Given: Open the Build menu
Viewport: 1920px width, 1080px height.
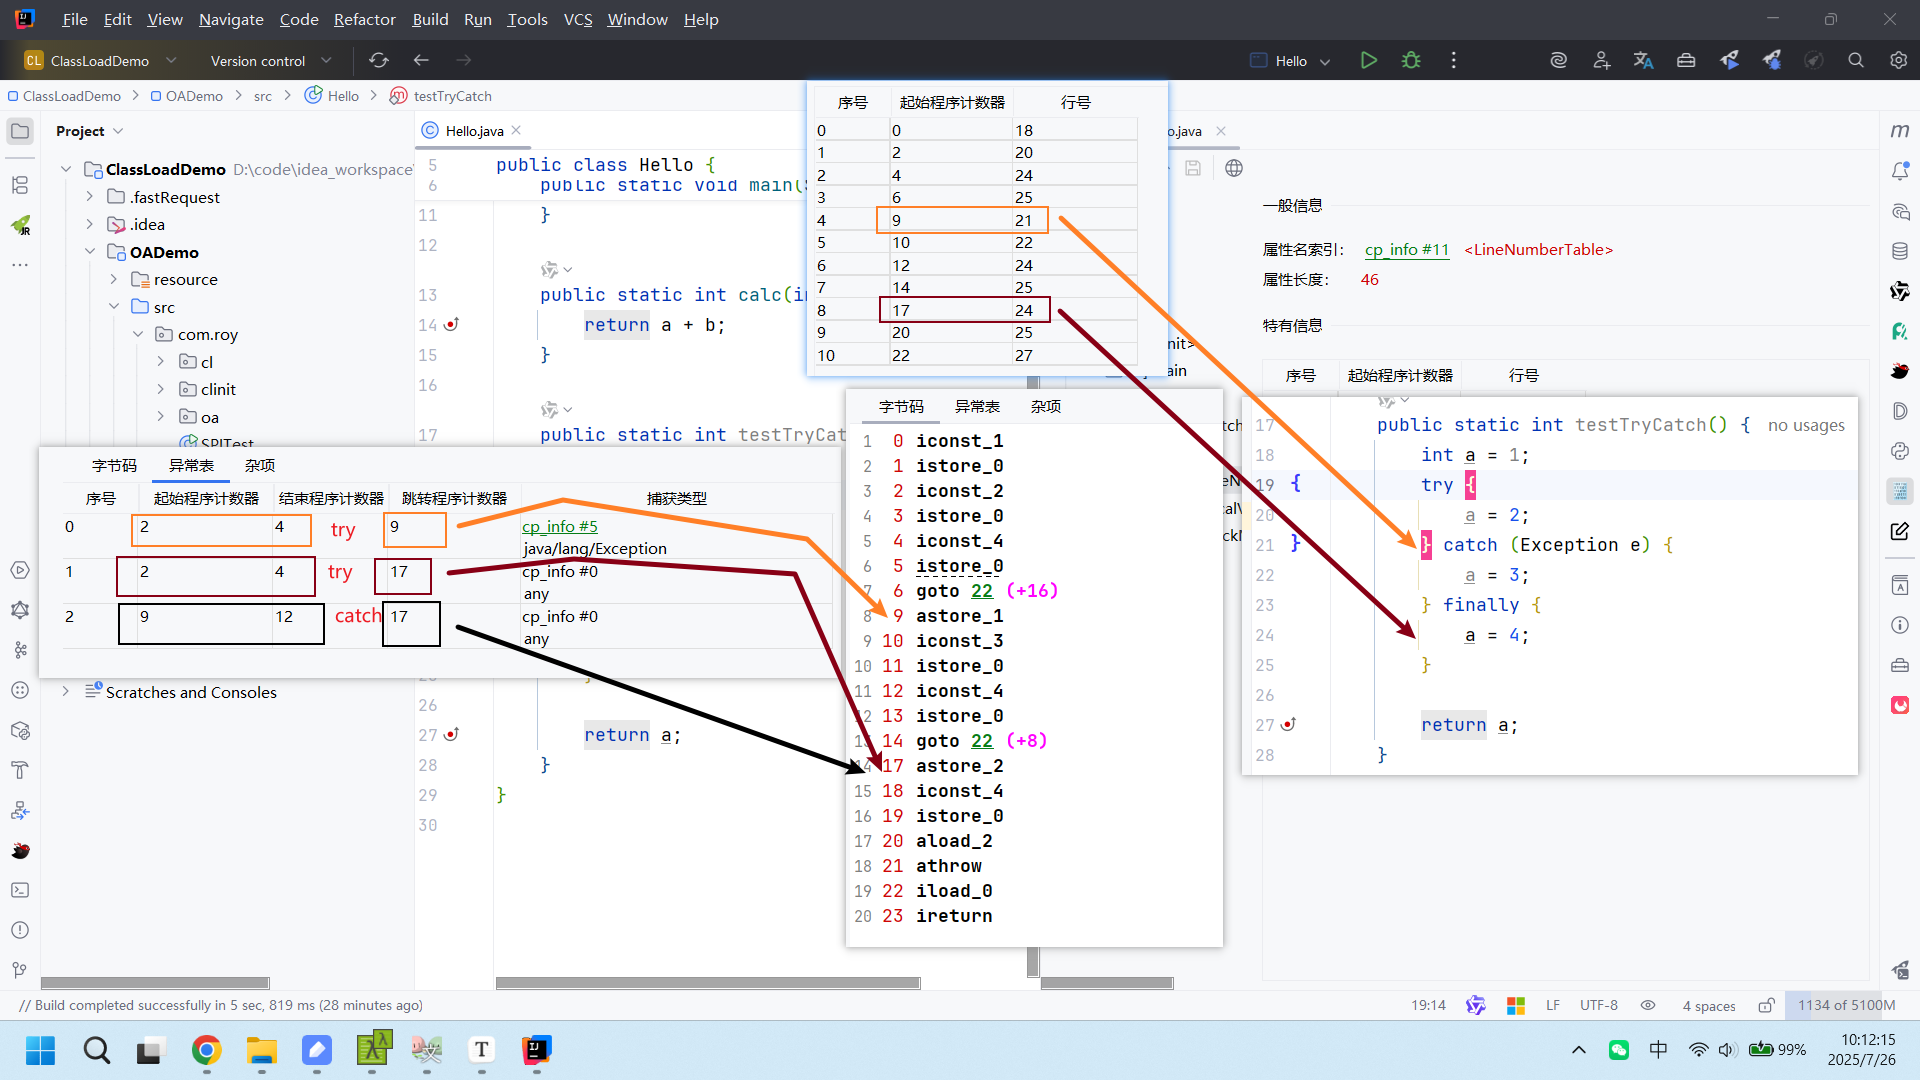Looking at the screenshot, I should pos(430,19).
